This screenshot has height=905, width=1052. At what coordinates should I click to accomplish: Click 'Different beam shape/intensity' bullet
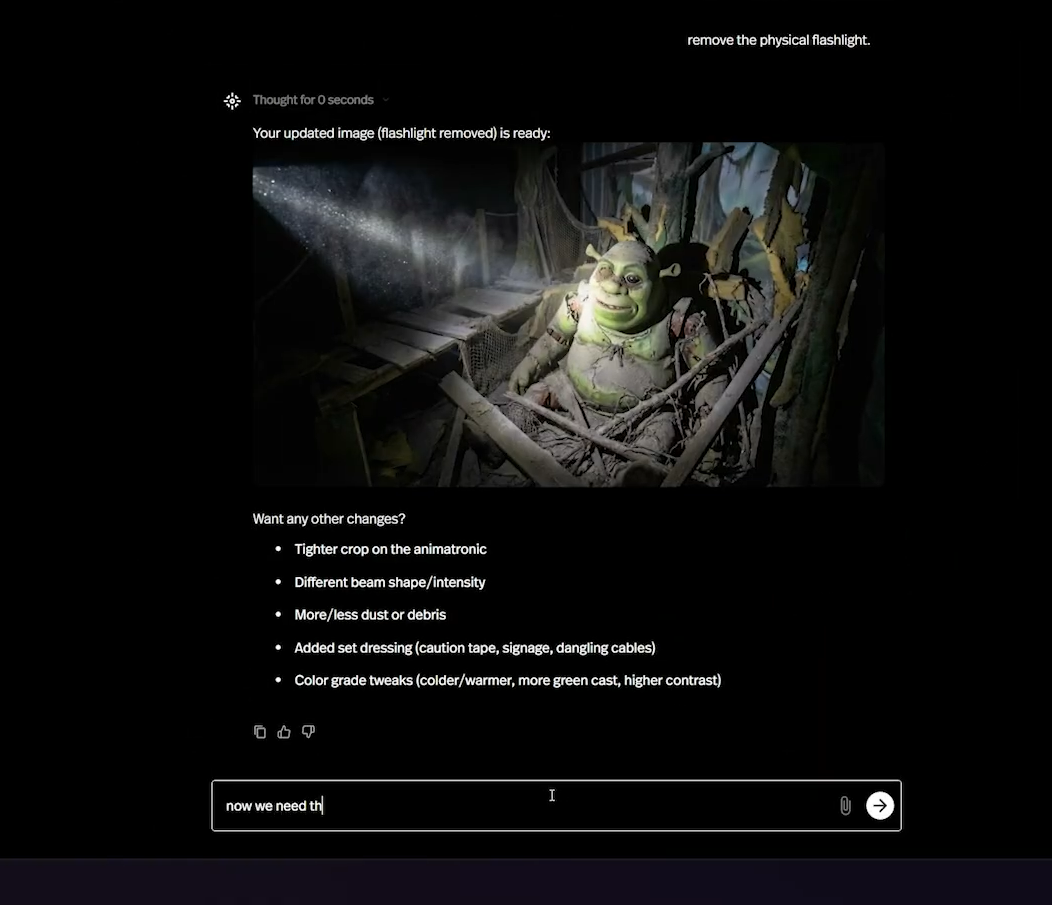(390, 582)
